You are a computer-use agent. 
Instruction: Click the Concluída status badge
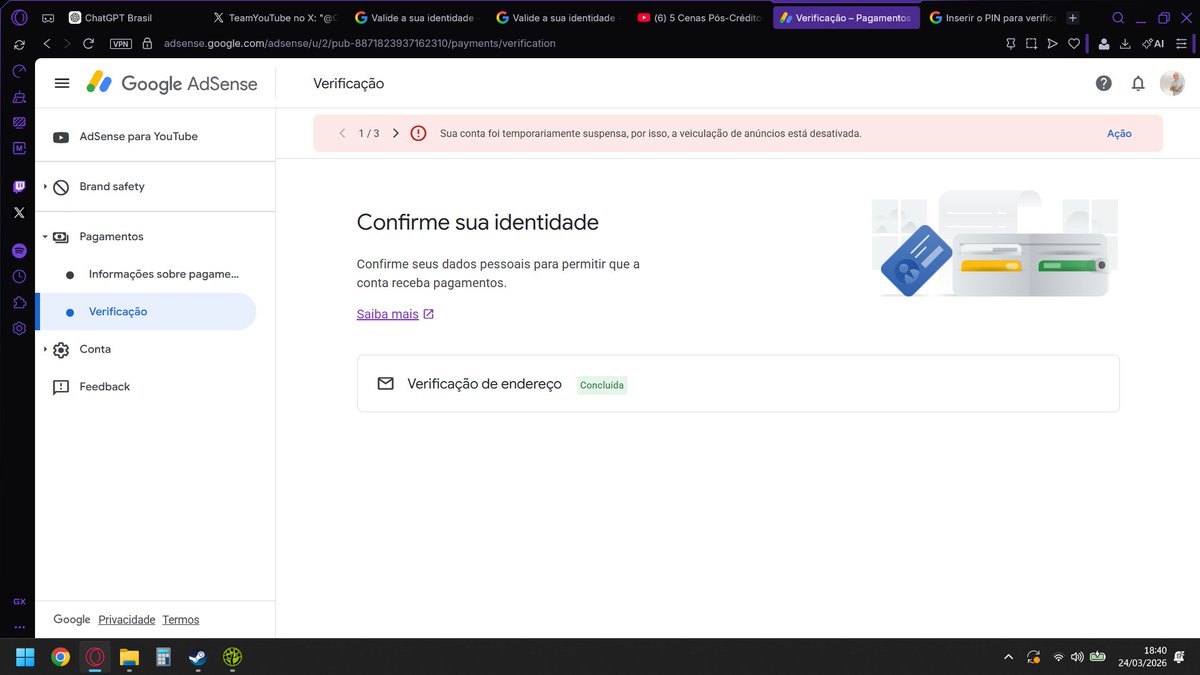(602, 385)
